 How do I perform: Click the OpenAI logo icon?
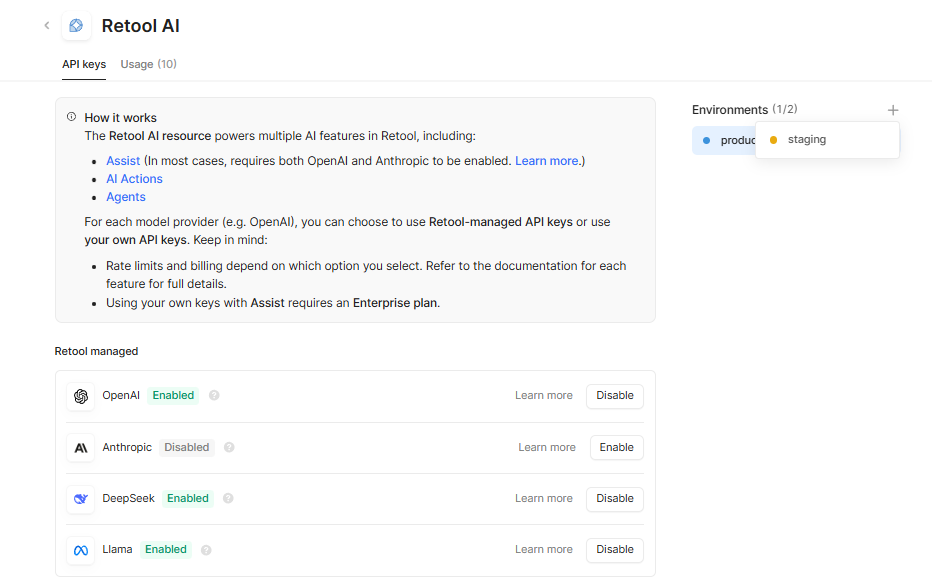tap(81, 396)
